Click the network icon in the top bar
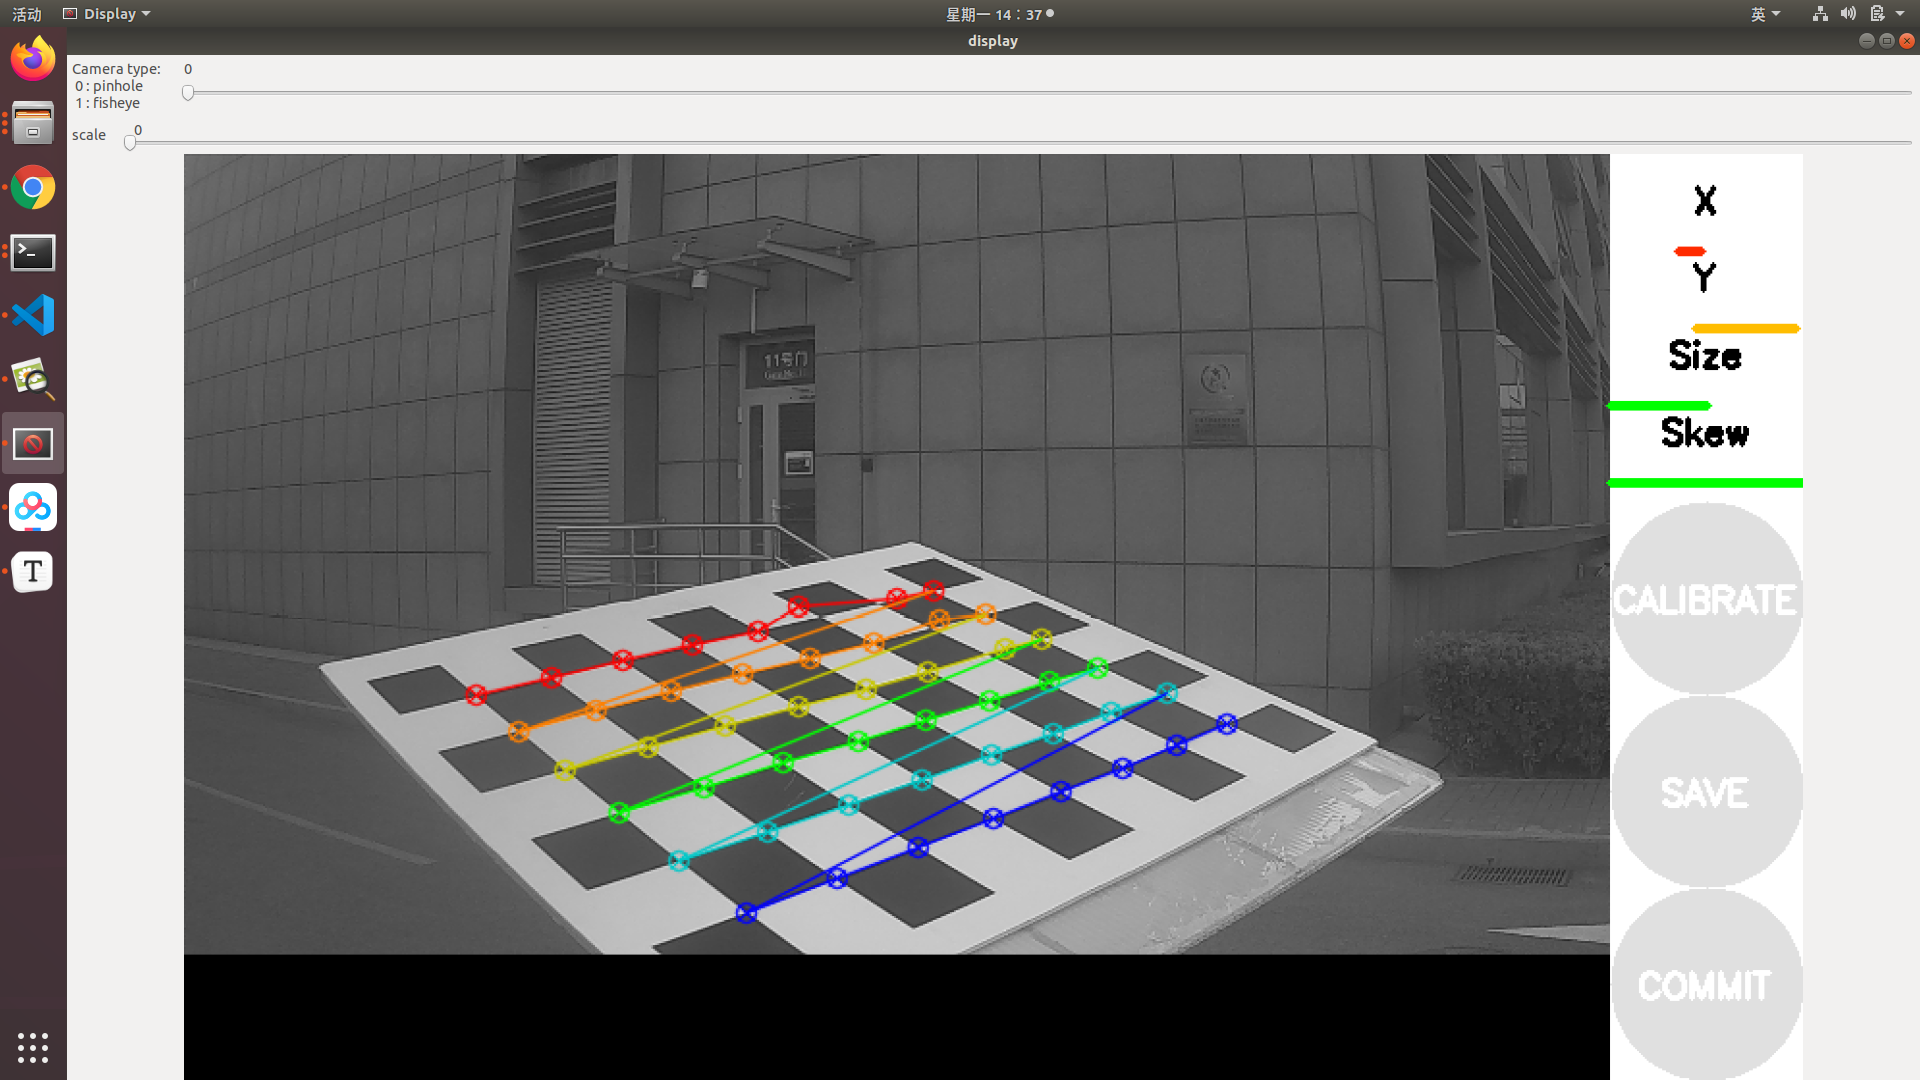This screenshot has width=1920, height=1080. pos(1819,13)
